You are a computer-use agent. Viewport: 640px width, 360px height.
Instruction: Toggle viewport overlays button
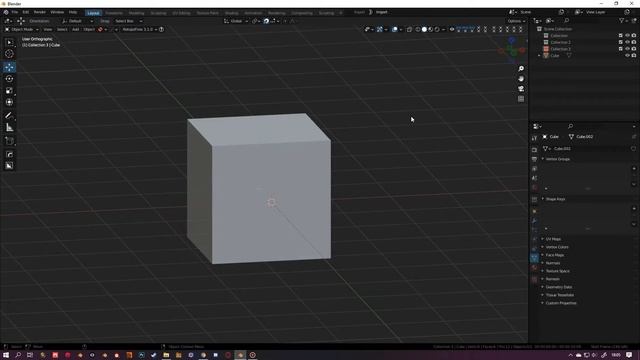[x=395, y=29]
